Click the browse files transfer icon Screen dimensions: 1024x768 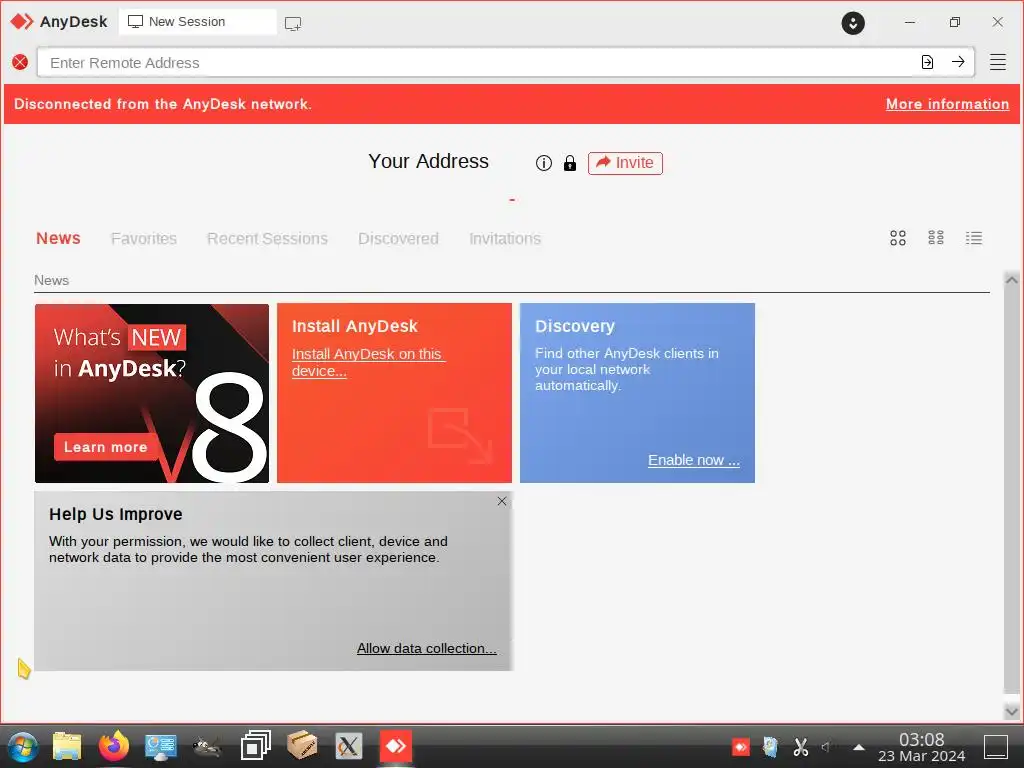click(x=927, y=62)
